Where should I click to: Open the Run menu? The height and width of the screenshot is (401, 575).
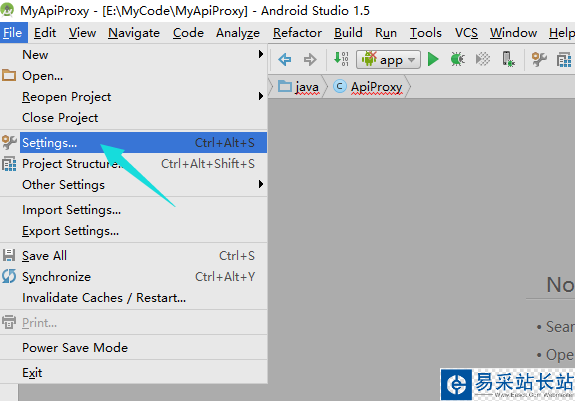pyautogui.click(x=386, y=33)
